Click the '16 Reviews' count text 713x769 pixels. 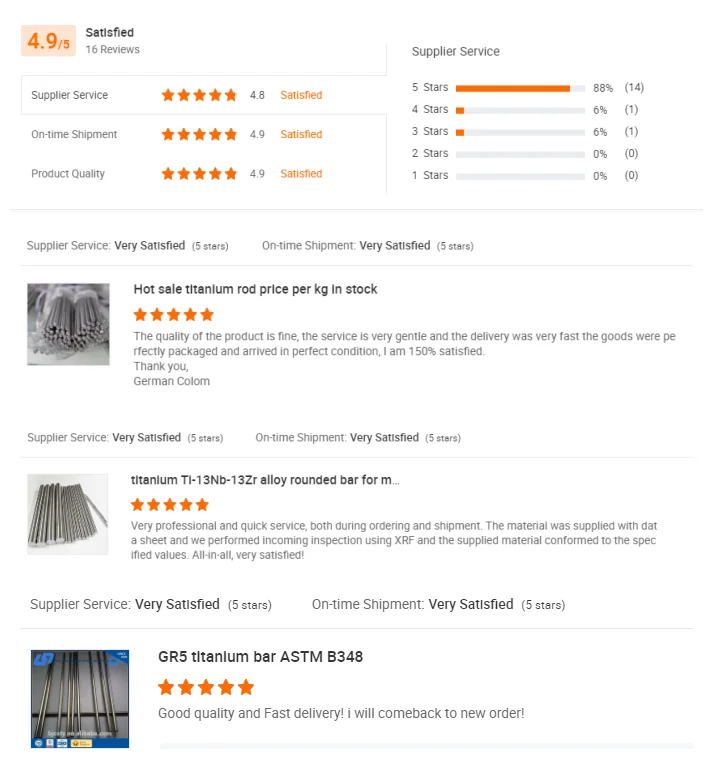(x=112, y=49)
